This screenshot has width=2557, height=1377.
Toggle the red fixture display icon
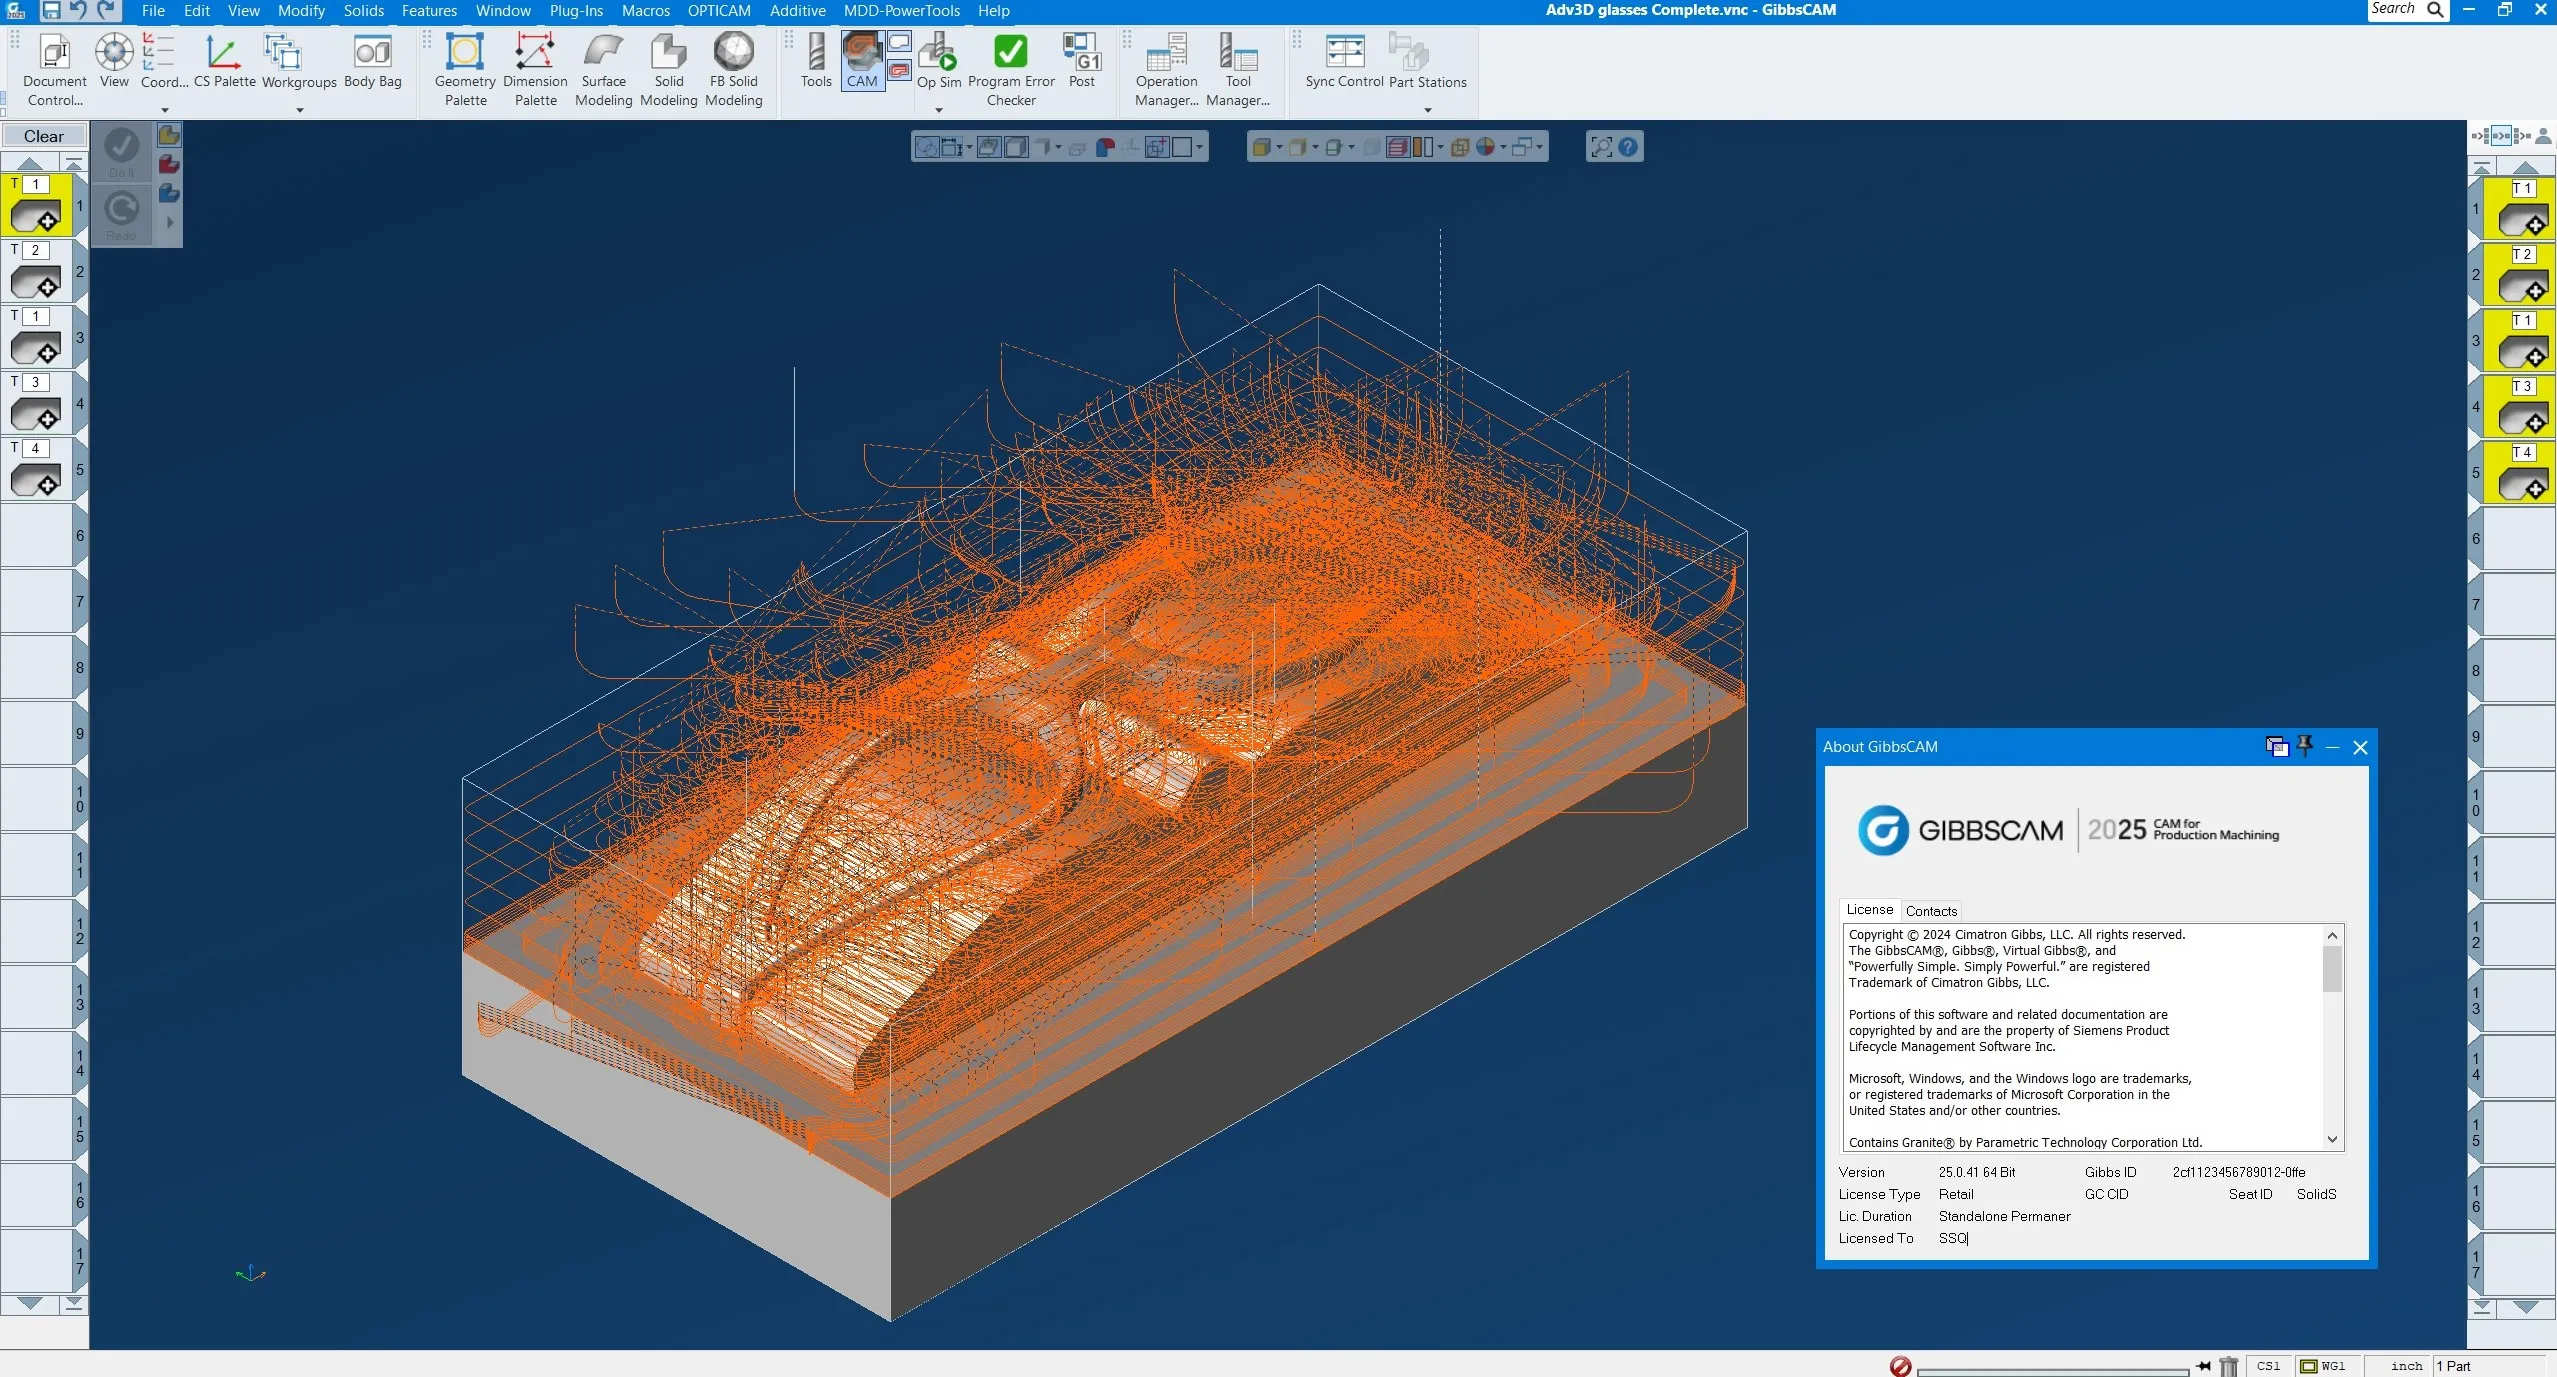169,164
